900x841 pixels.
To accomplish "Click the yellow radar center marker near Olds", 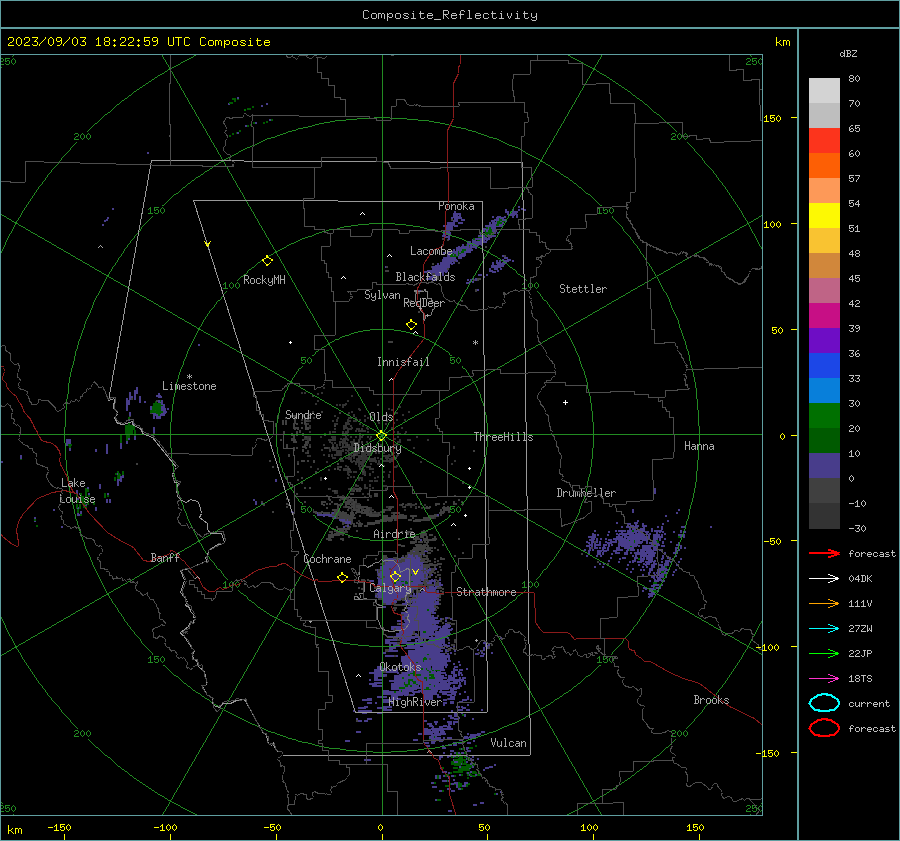I will 381,435.
